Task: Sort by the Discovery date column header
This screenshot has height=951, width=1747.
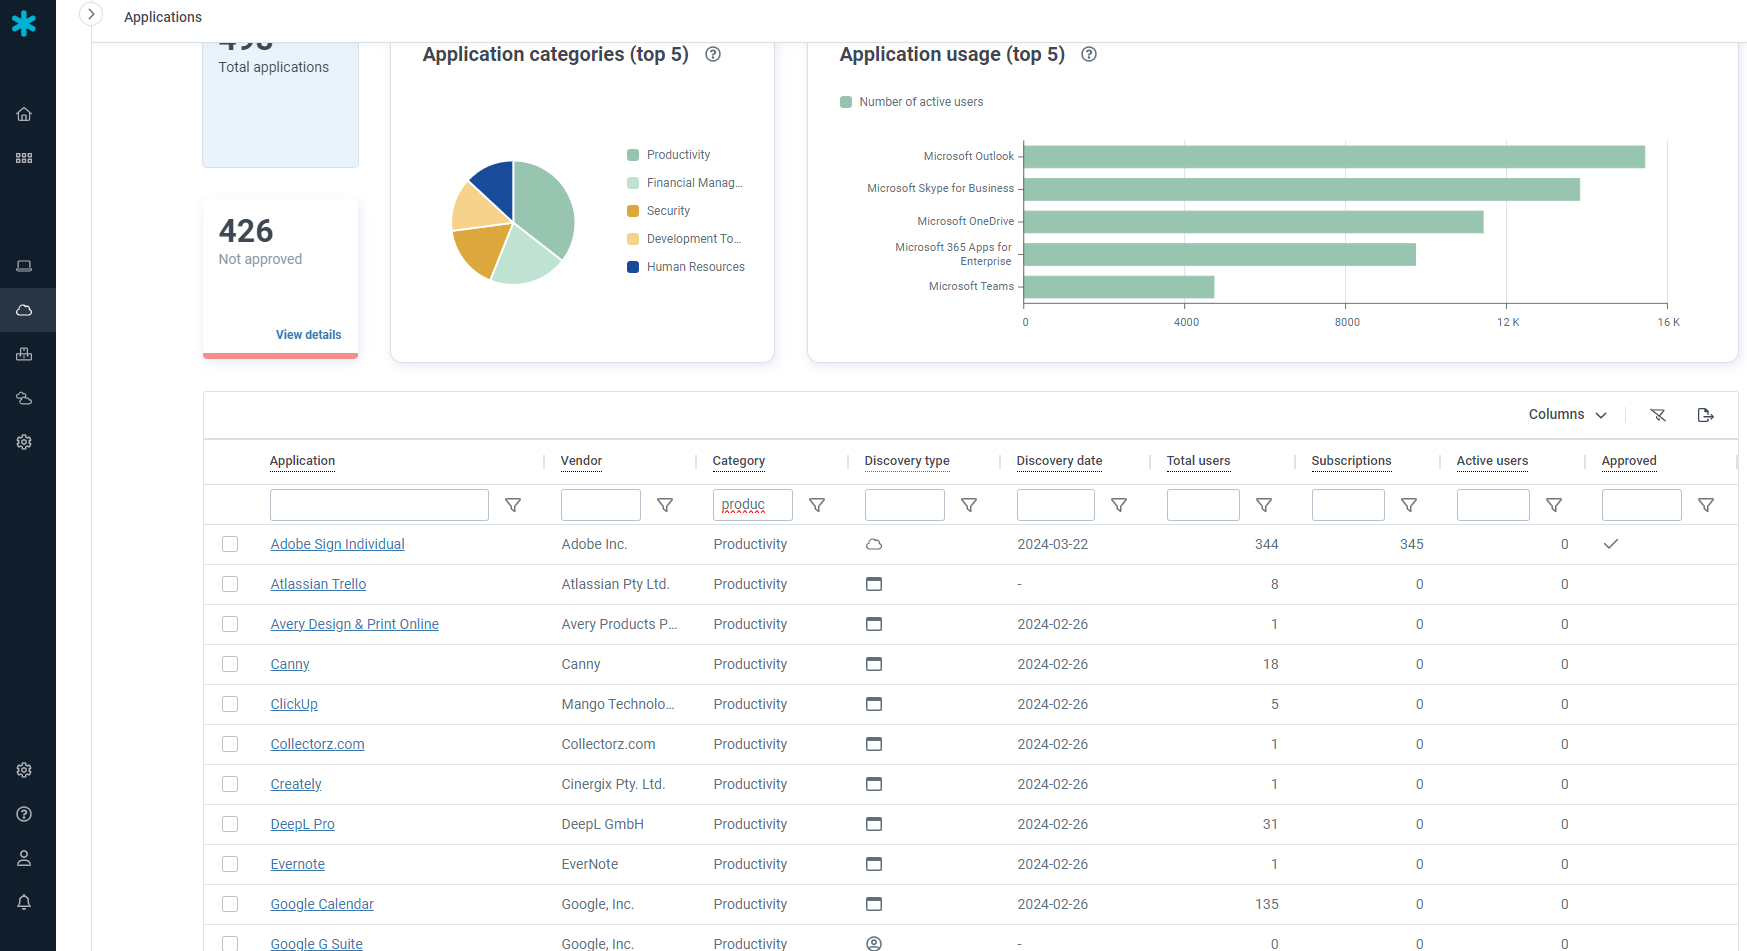Action: [1059, 461]
